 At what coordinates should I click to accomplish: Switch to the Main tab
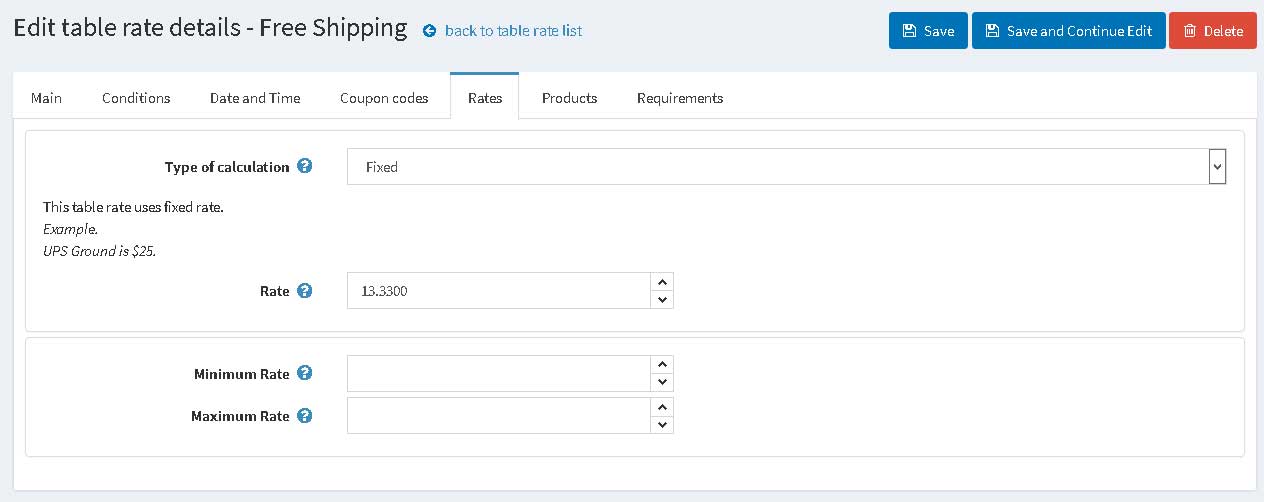click(x=46, y=98)
